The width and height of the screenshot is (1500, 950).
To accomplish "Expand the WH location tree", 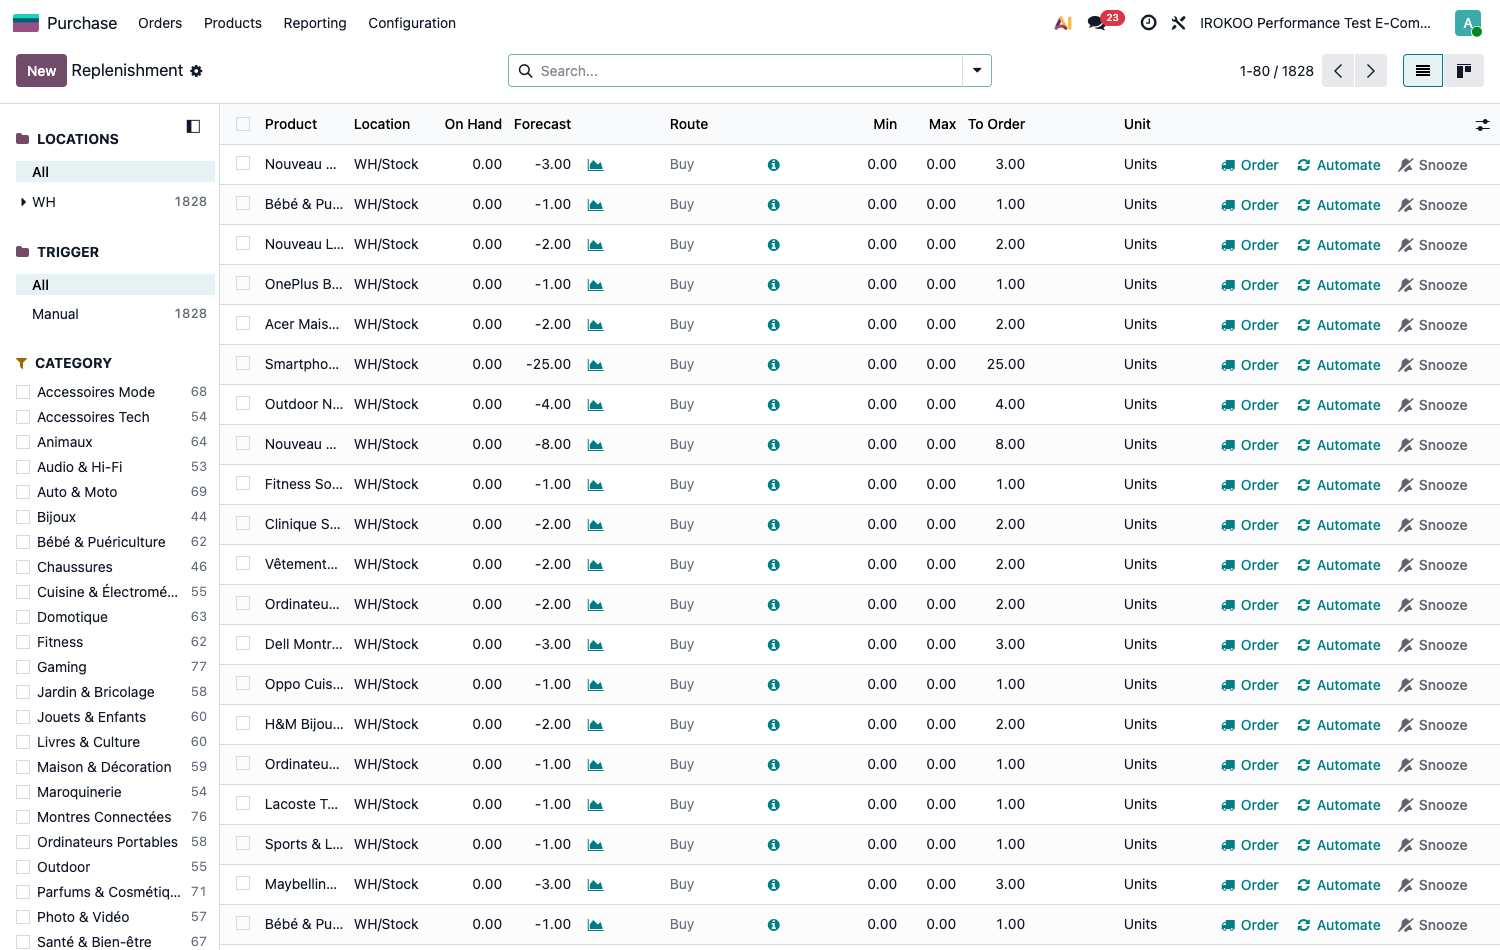I will point(23,202).
